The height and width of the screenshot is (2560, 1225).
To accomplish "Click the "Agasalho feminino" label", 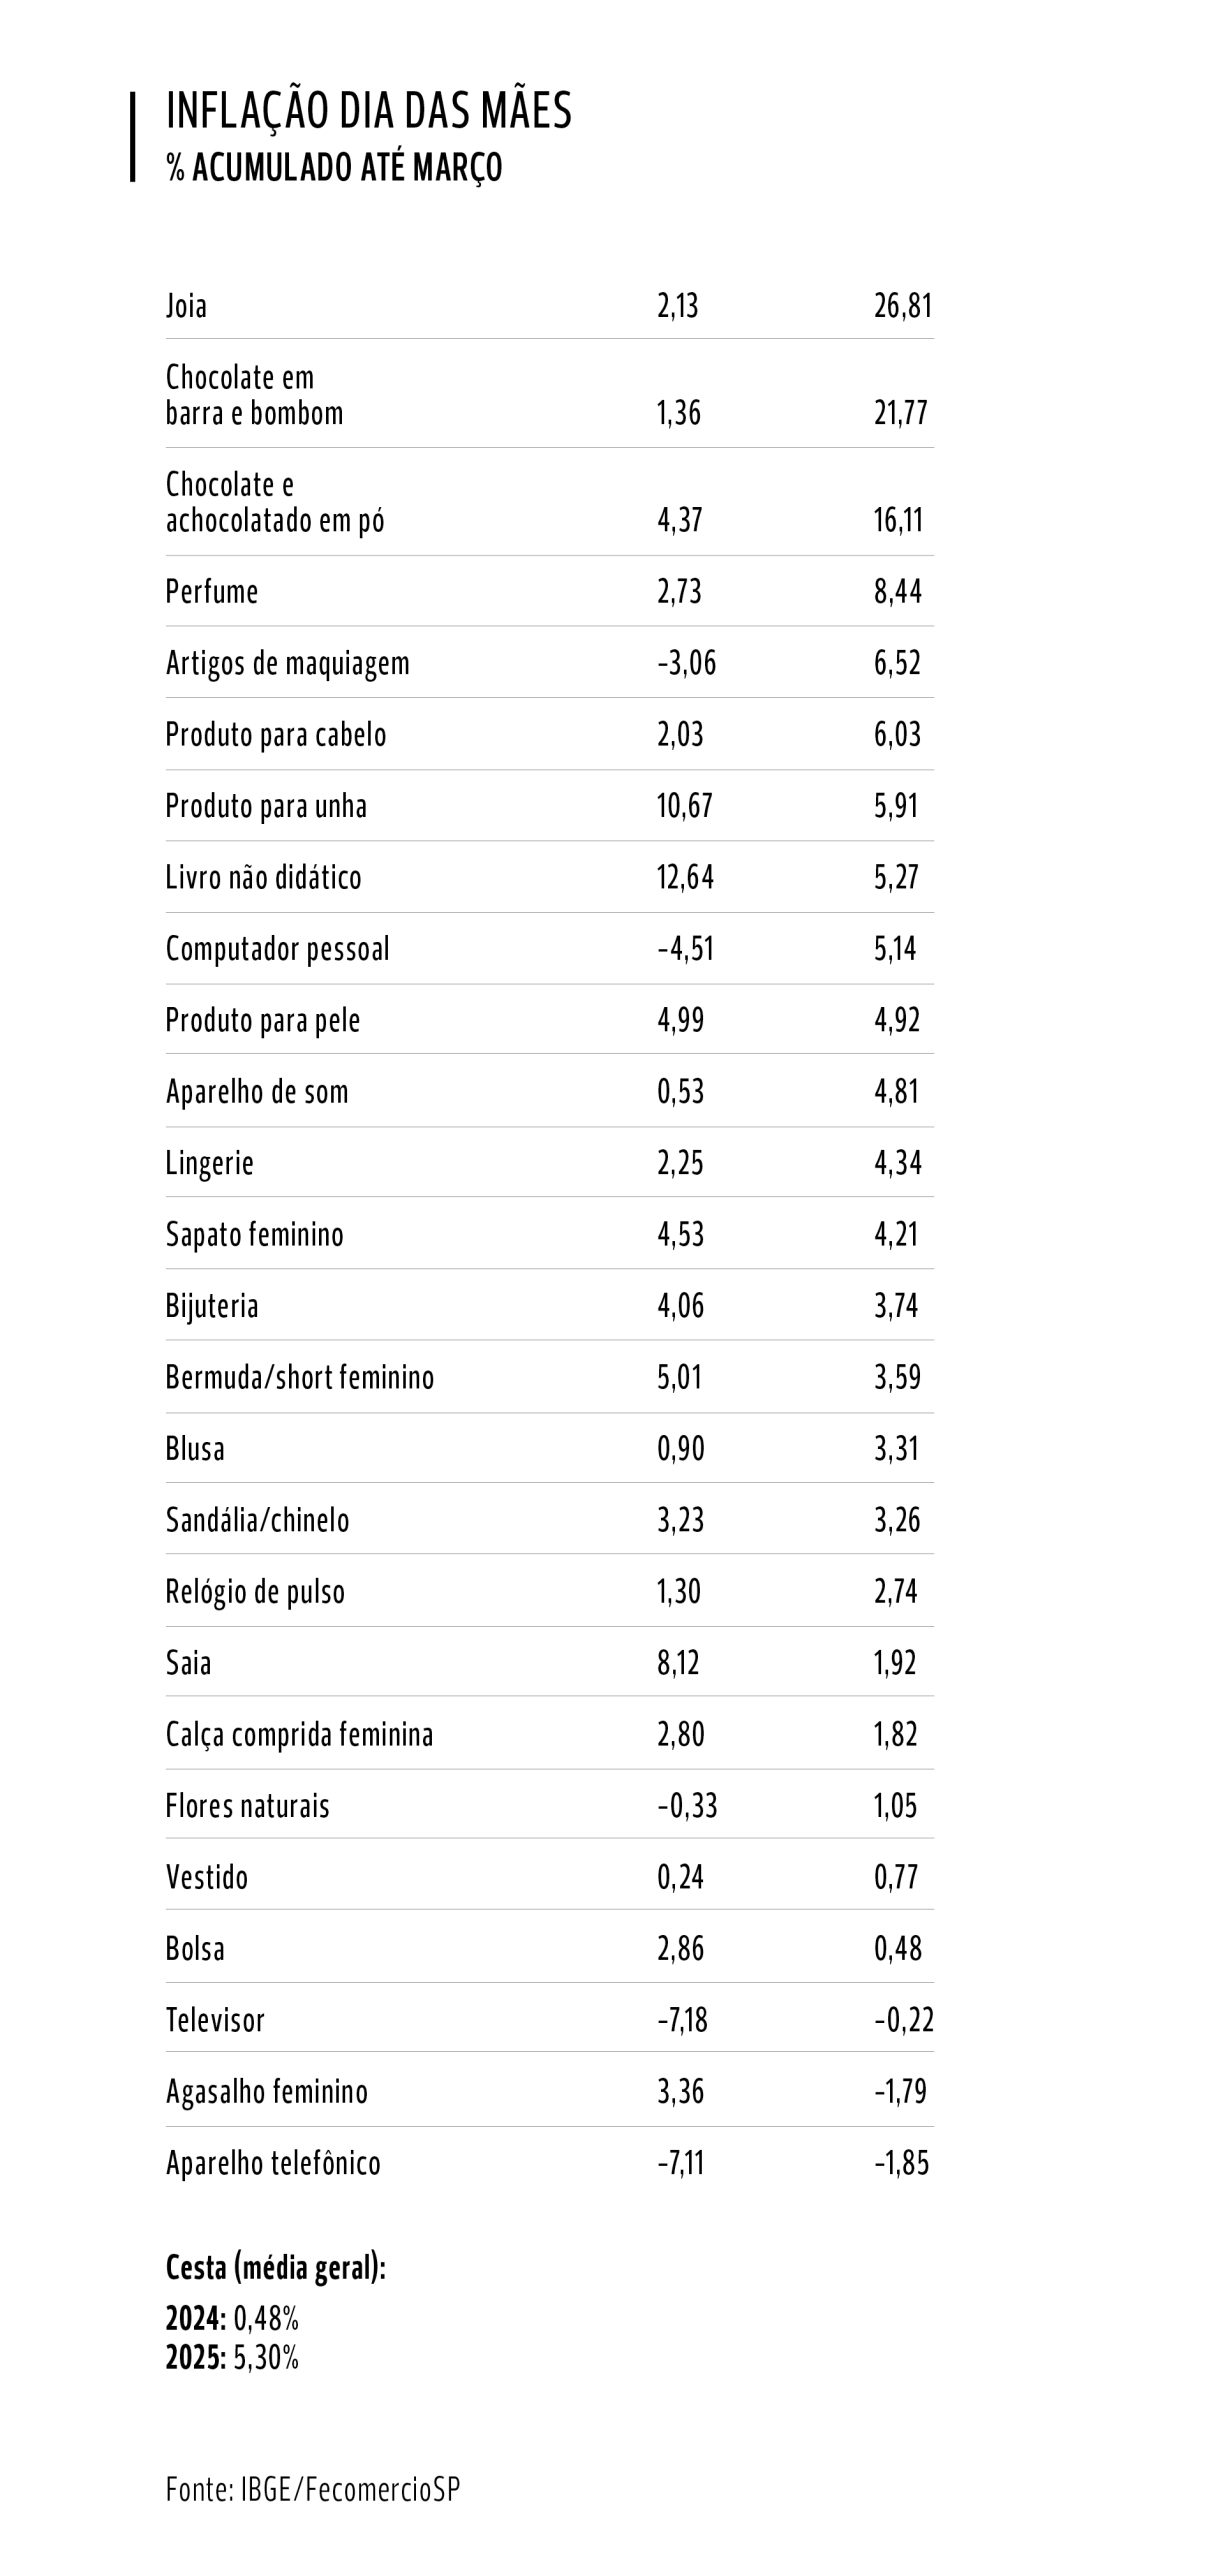I will [266, 2092].
